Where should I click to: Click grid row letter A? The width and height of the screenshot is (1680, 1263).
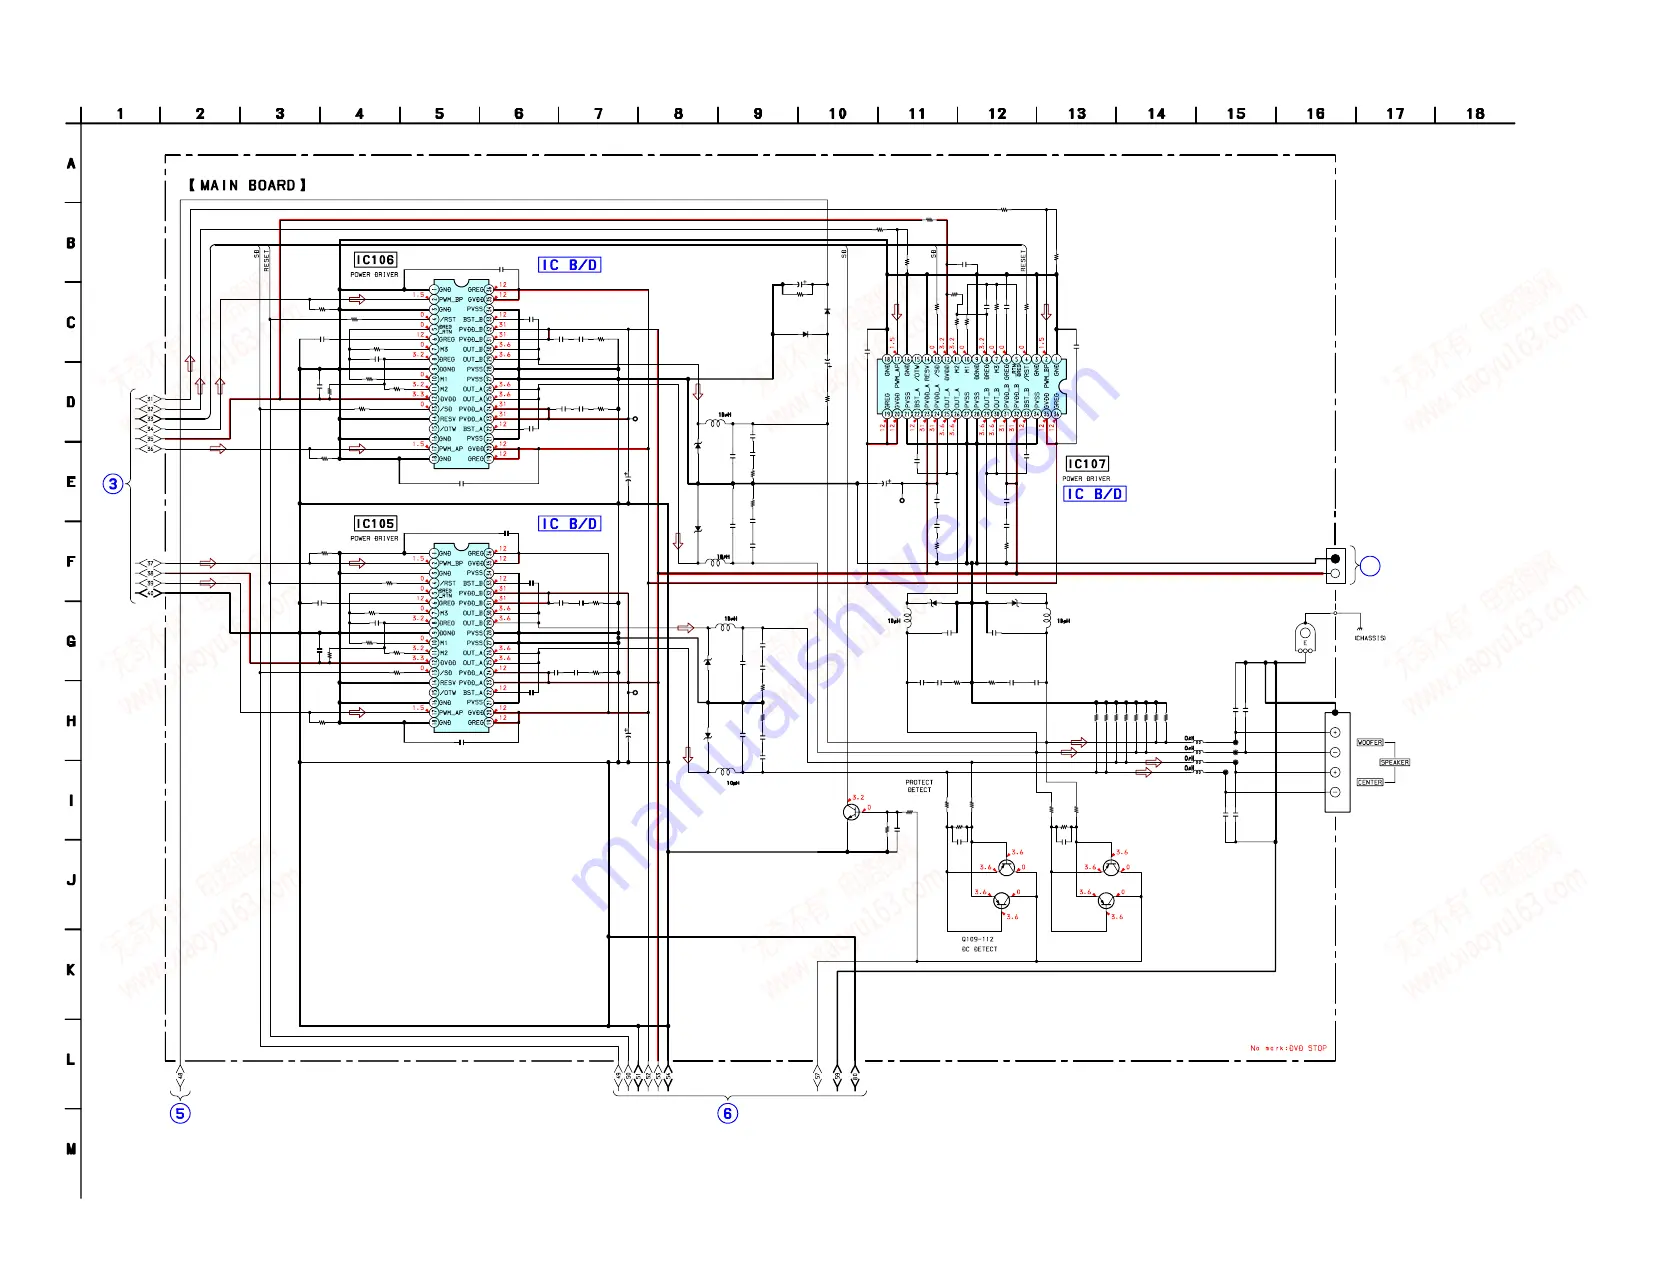click(71, 164)
